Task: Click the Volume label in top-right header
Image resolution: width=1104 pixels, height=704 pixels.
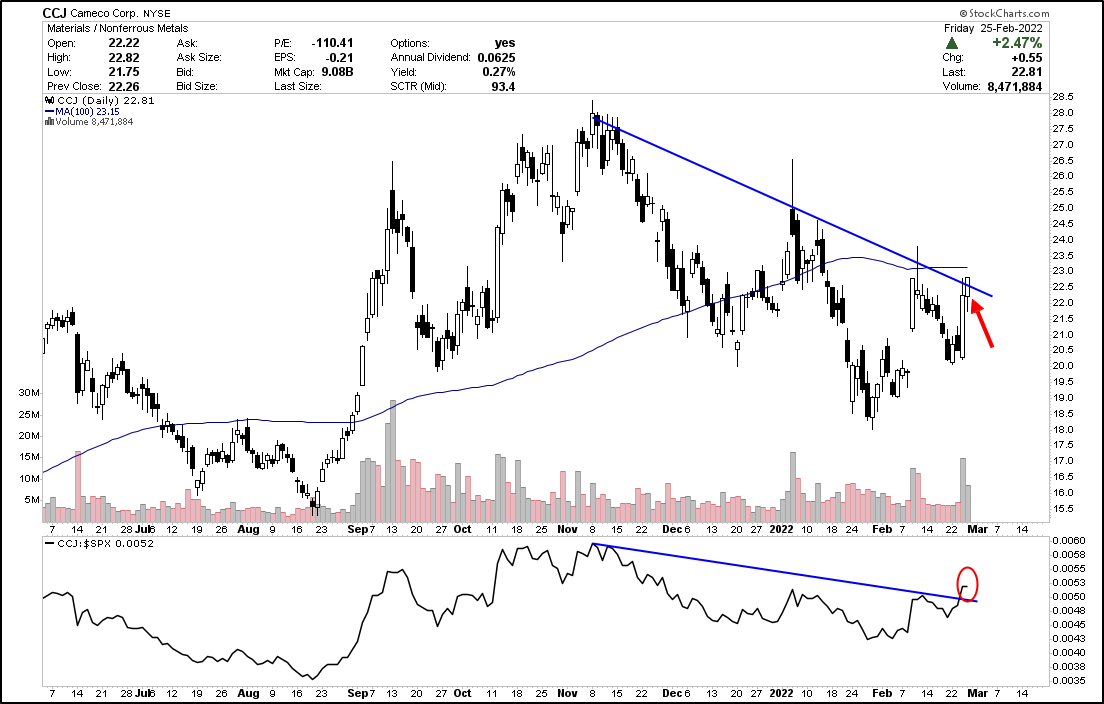Action: 961,86
